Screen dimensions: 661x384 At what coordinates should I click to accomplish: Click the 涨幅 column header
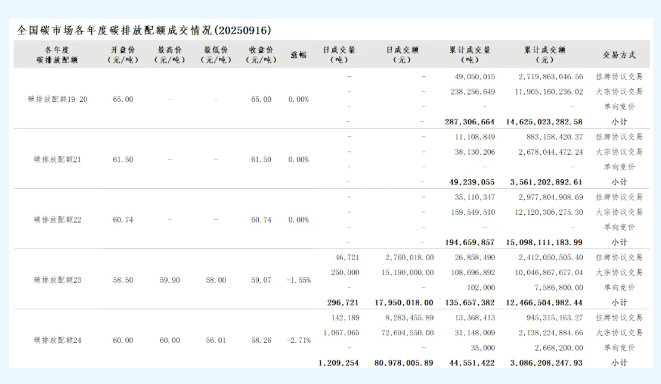pyautogui.click(x=298, y=55)
